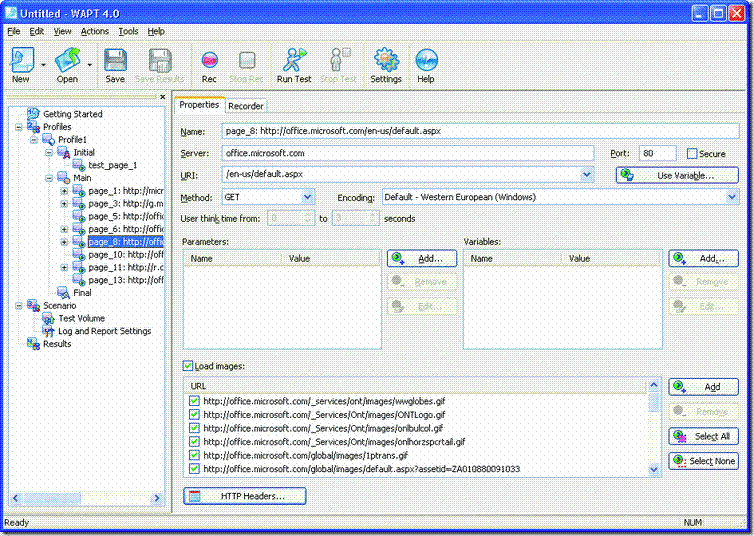The width and height of the screenshot is (754, 536).
Task: Uncheck the default.aspx?assetid image URL
Action: [x=194, y=468]
